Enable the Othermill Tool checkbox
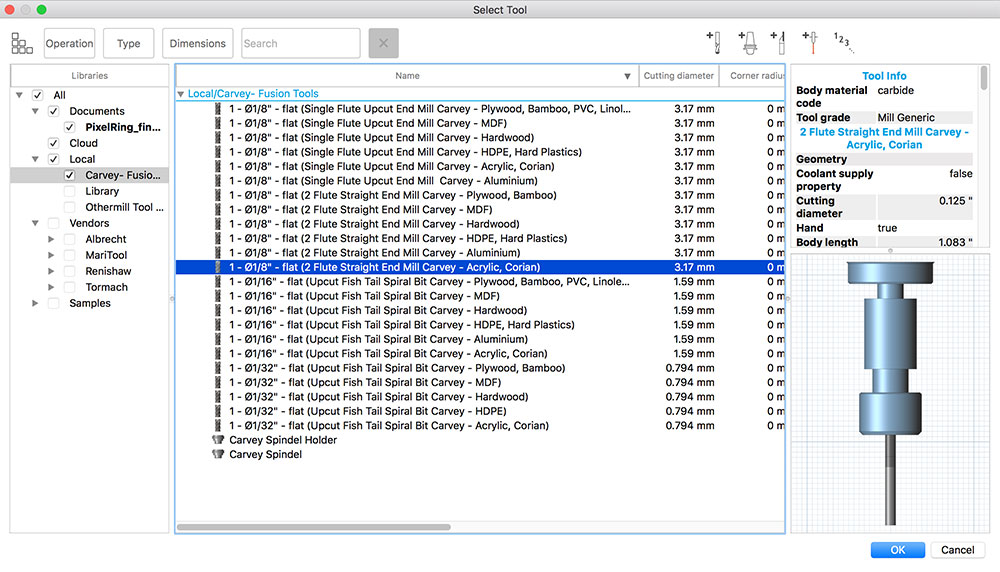Viewport: 1000px width, 572px height. click(70, 207)
